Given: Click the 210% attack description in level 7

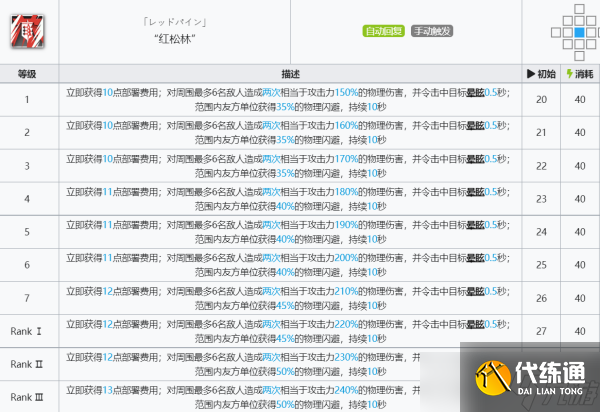Looking at the screenshot, I should coord(288,298).
